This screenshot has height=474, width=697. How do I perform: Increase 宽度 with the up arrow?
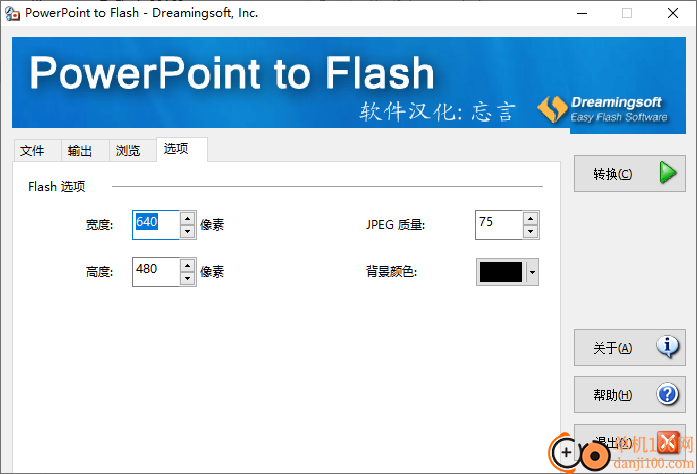[188, 218]
